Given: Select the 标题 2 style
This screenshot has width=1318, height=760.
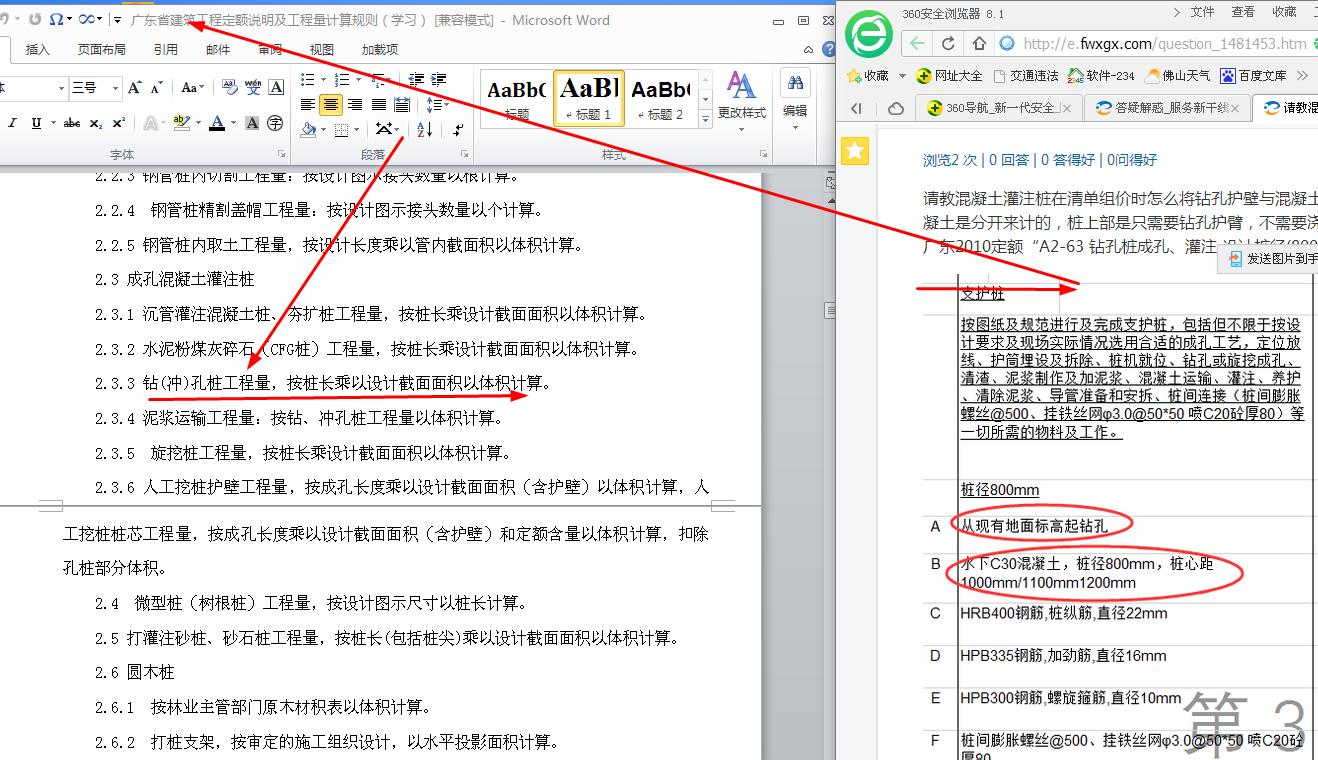Looking at the screenshot, I should [660, 98].
